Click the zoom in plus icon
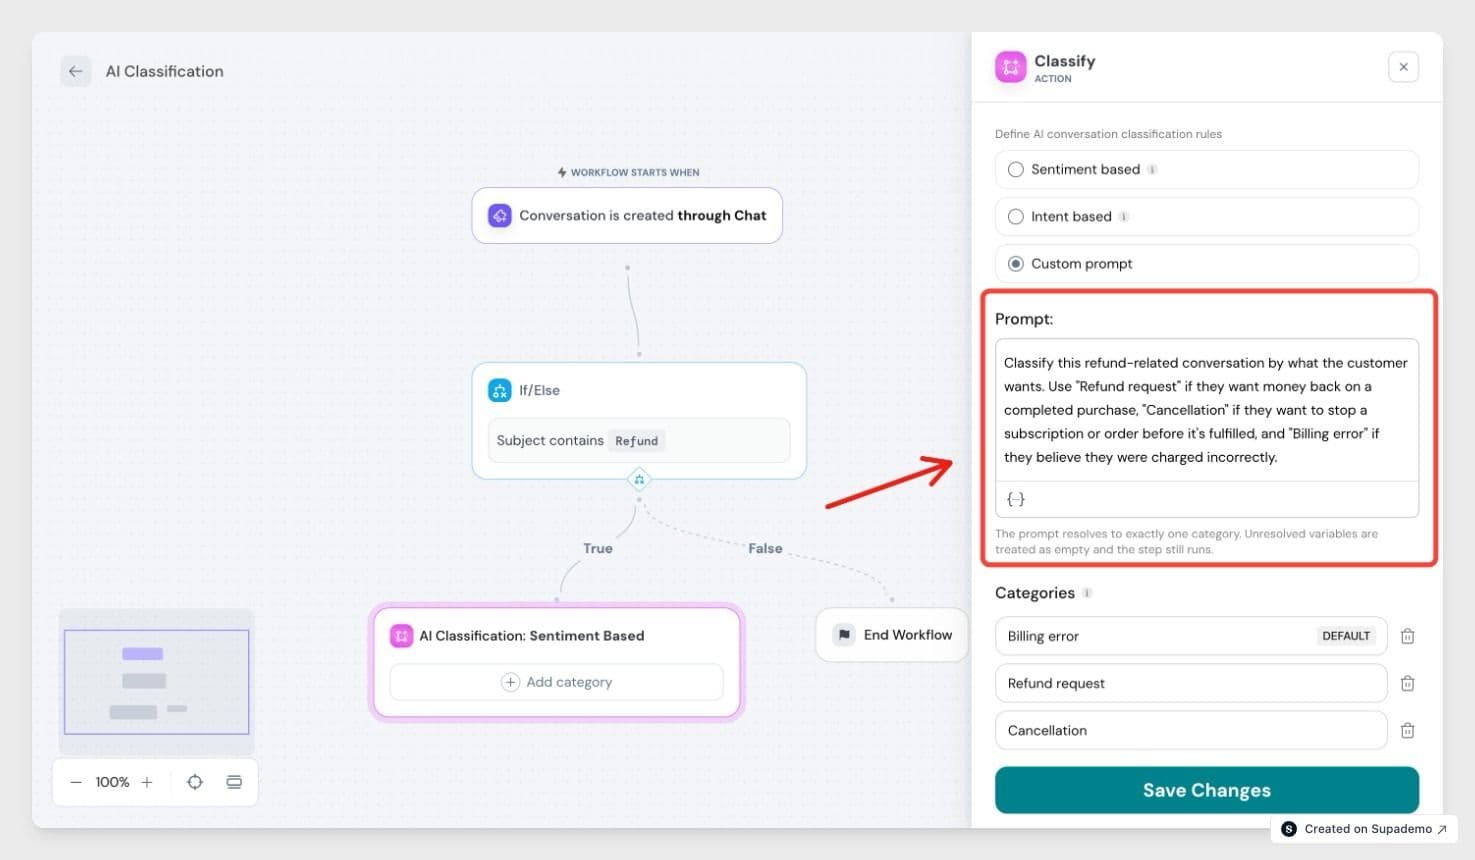The height and width of the screenshot is (860, 1475). (147, 782)
